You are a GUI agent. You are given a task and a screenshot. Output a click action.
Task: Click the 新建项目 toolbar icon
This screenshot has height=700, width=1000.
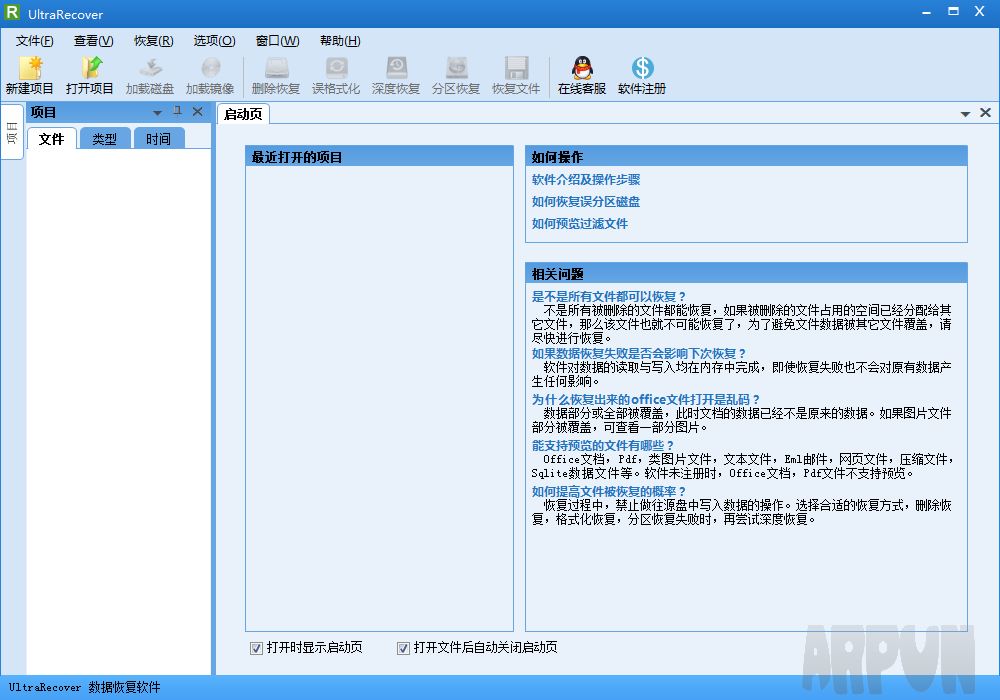(x=30, y=69)
